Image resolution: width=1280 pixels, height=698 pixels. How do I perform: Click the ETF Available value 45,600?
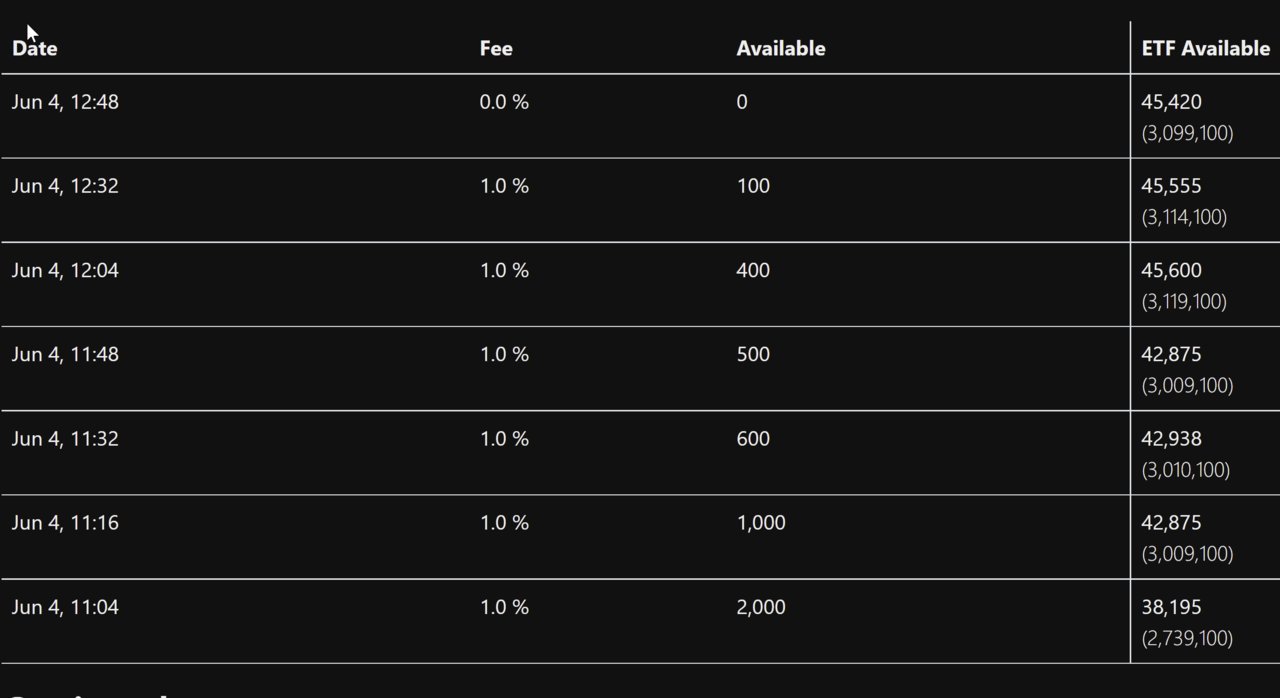coord(1171,270)
